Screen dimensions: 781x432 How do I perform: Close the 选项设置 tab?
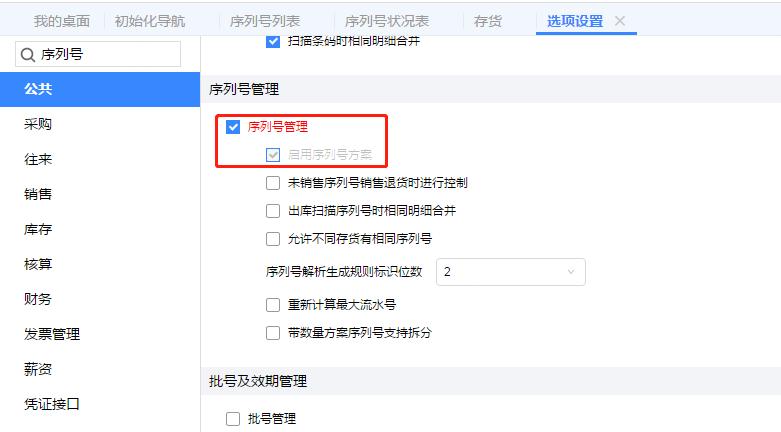(620, 21)
